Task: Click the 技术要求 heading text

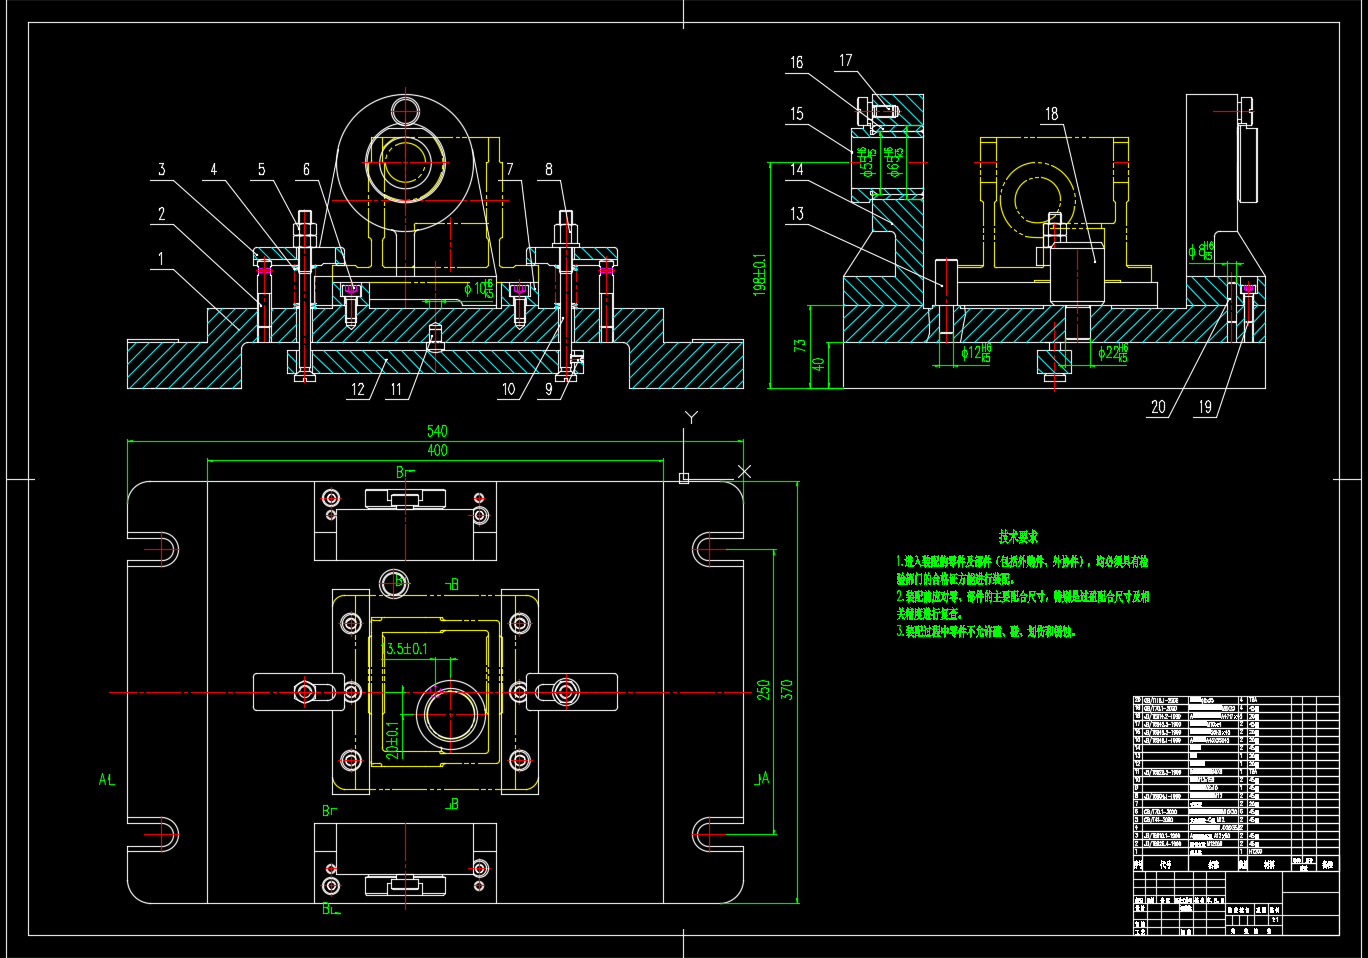Action: [x=1018, y=537]
